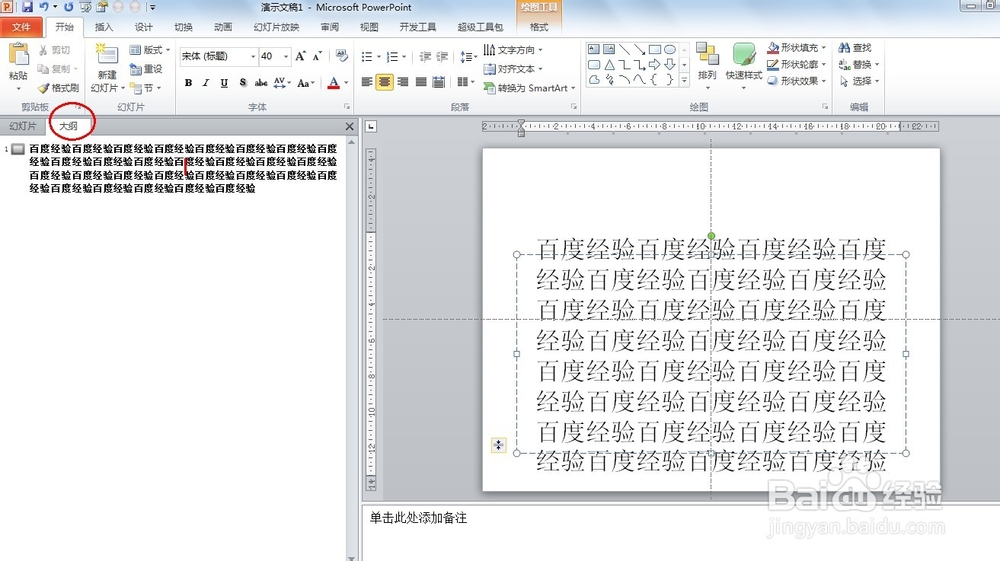The height and width of the screenshot is (561, 1000).
Task: Toggle center text alignment
Action: [385, 82]
